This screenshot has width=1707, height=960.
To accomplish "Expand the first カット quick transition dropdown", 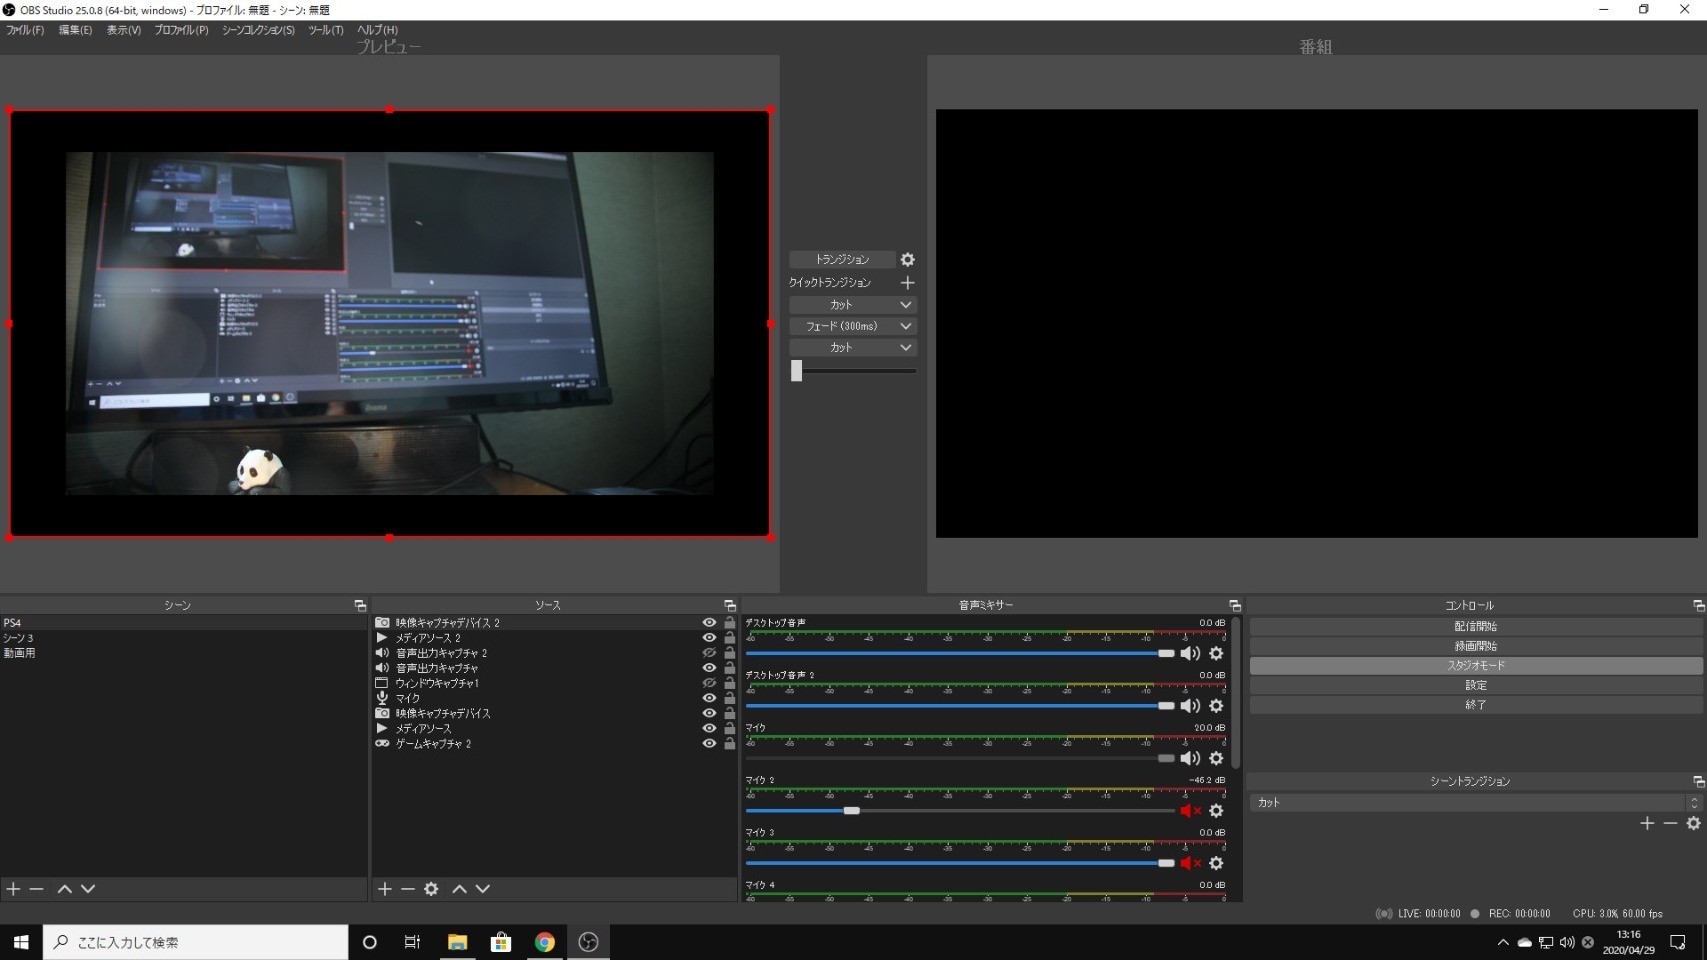I will click(x=905, y=305).
